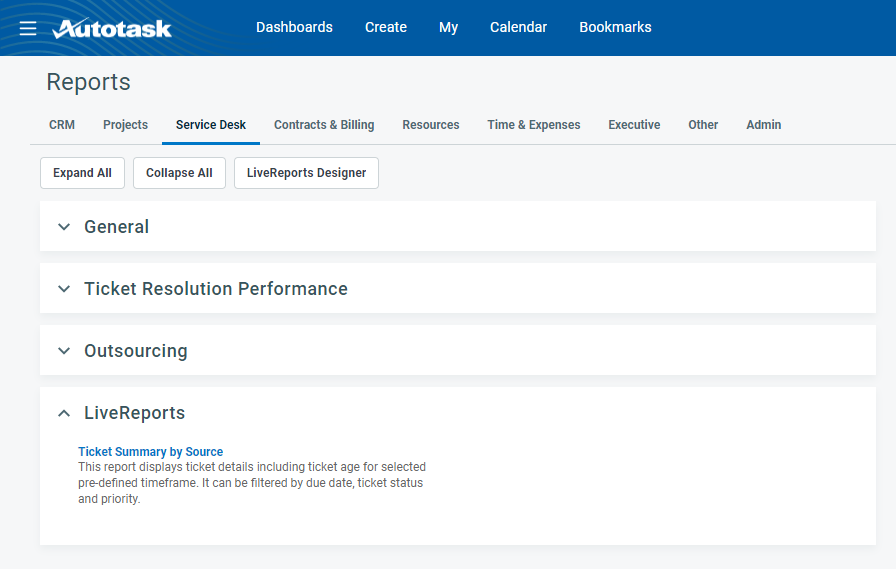The height and width of the screenshot is (569, 896).
Task: Click the Ticket Summary report description text
Action: coord(252,483)
